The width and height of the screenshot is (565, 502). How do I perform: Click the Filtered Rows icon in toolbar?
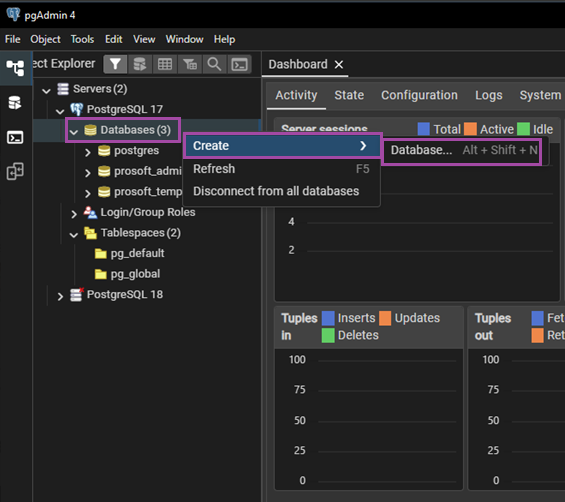pyautogui.click(x=190, y=65)
